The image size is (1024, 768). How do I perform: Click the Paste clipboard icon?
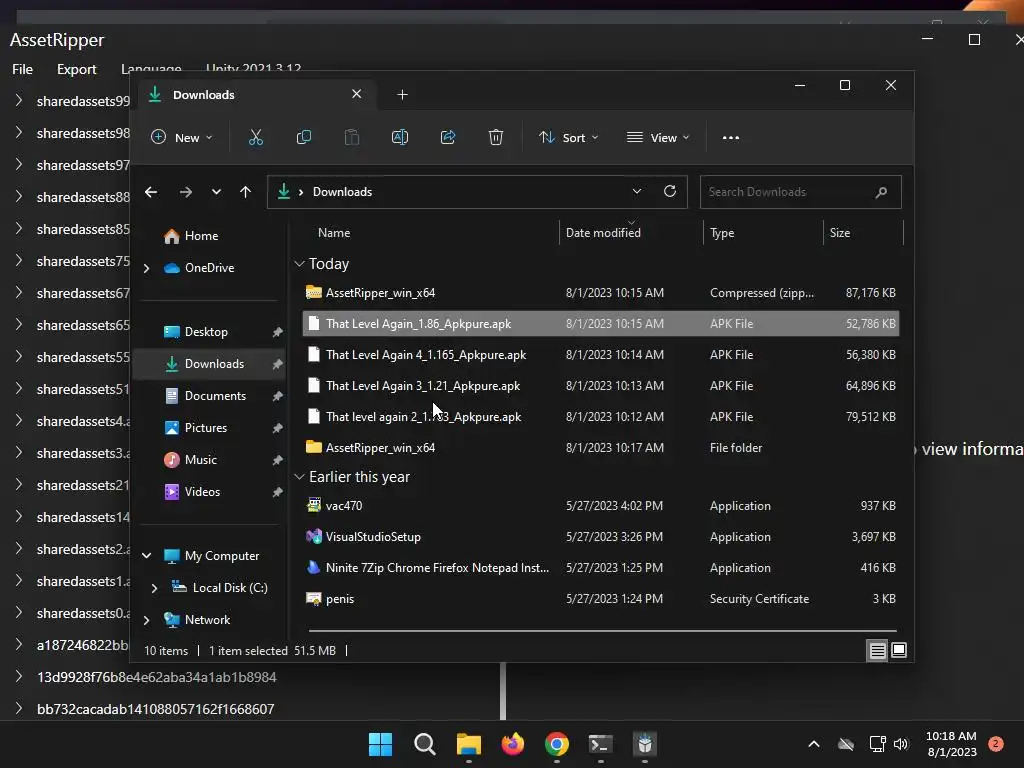click(351, 137)
